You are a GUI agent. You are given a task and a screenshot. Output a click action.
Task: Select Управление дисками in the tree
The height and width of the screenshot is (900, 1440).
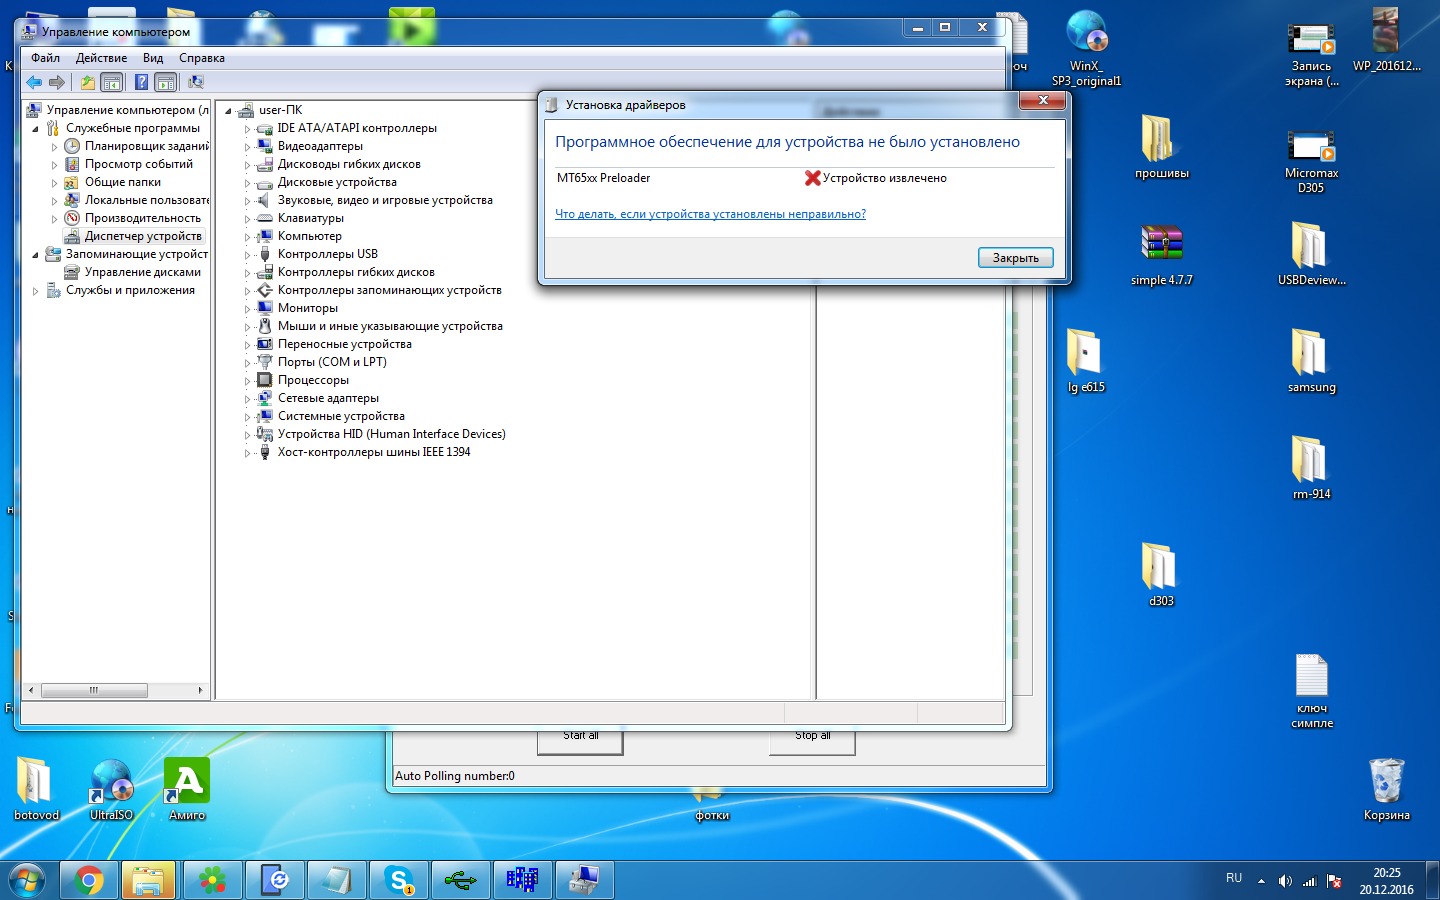(142, 272)
